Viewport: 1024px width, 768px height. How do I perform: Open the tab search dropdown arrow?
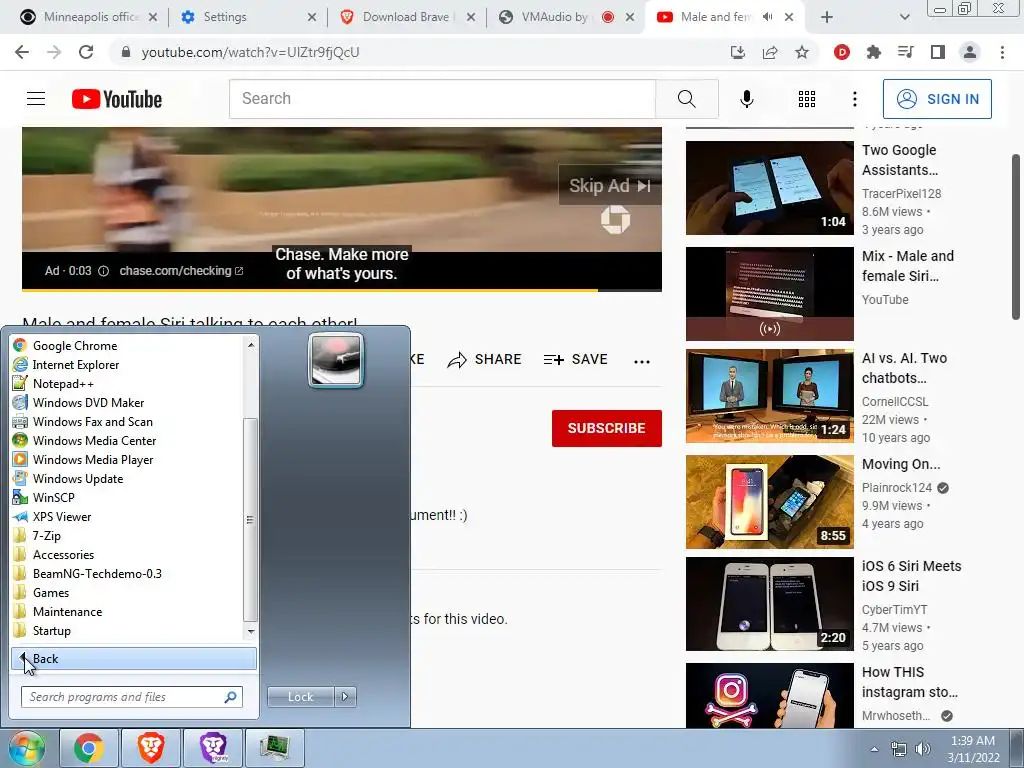[904, 17]
